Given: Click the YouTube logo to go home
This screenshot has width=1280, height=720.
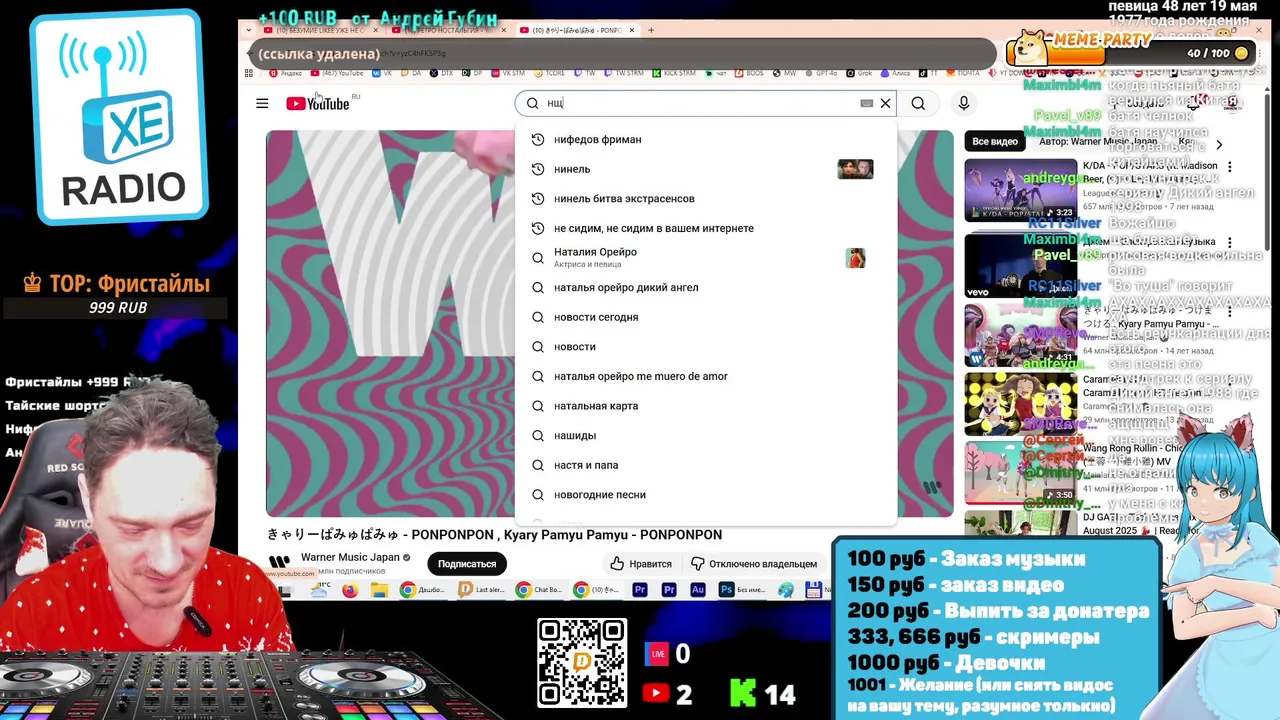Looking at the screenshot, I should [x=318, y=104].
